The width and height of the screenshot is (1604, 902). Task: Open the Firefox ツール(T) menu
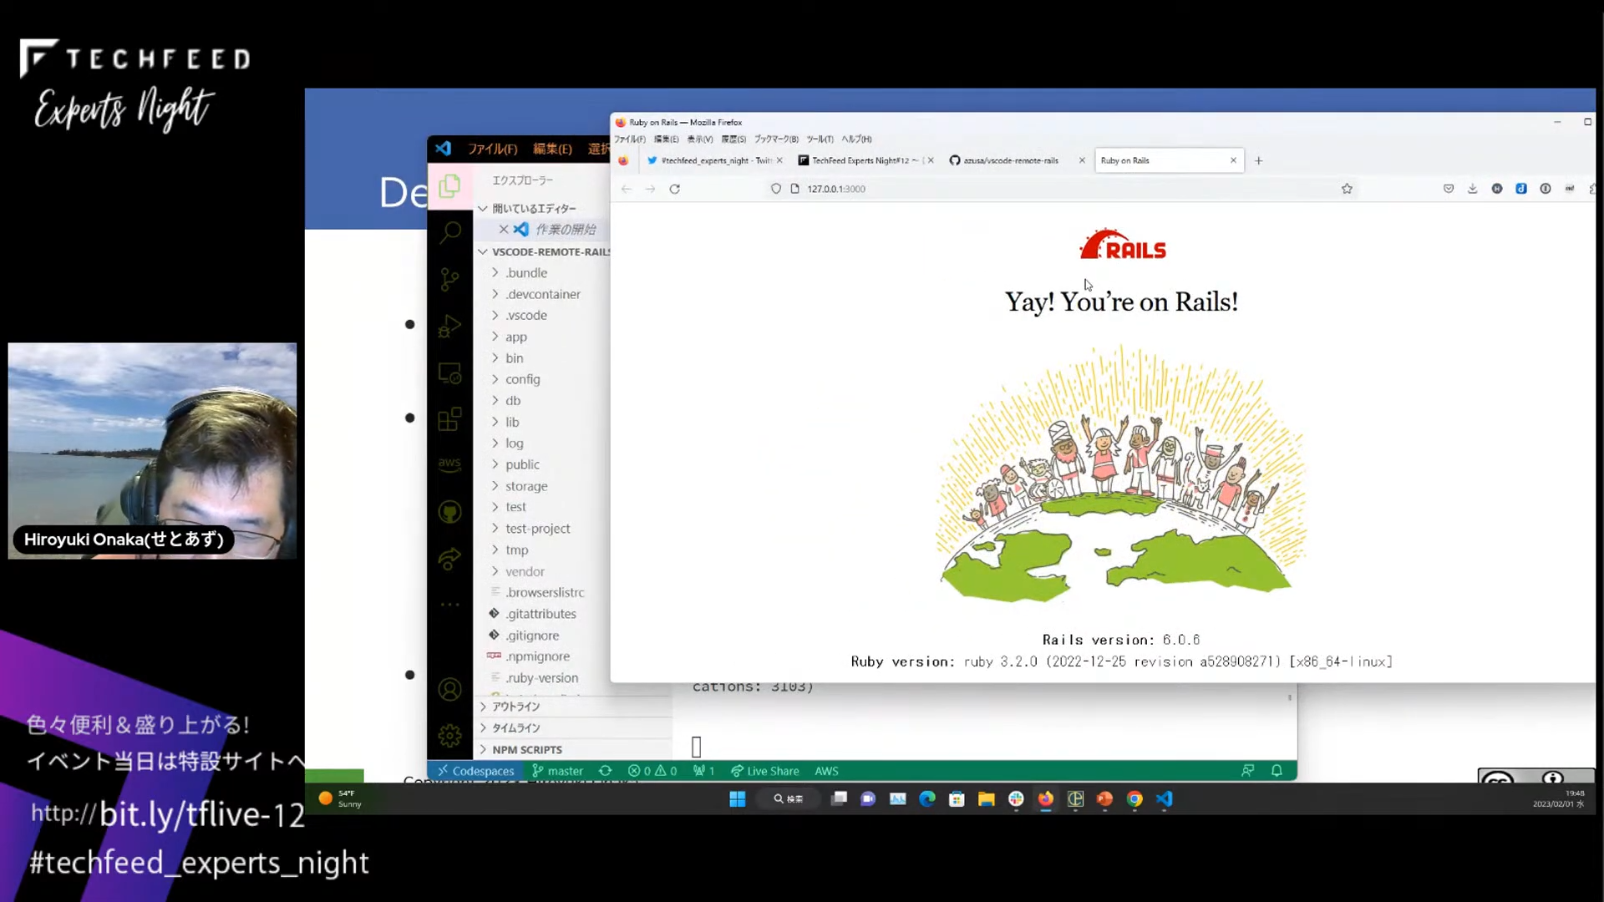(x=820, y=139)
